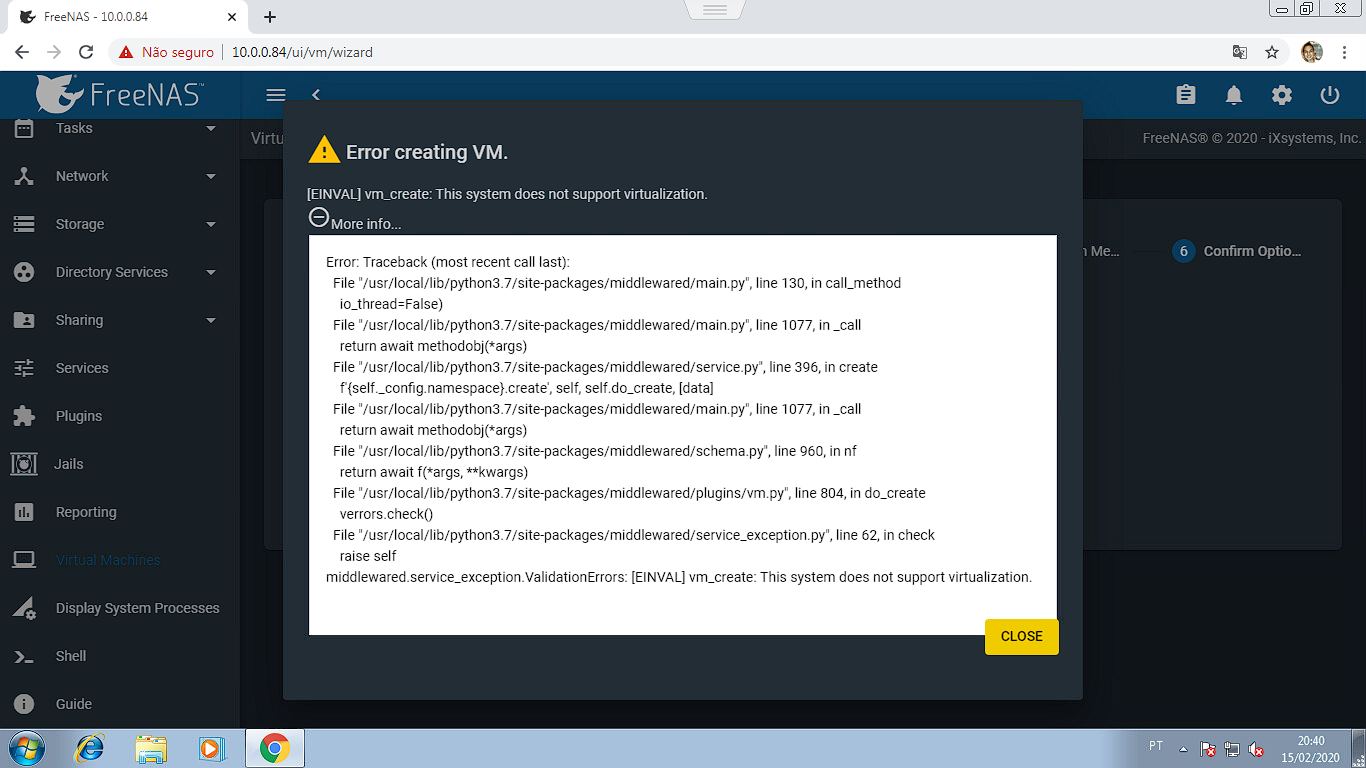
Task: Click the browser forward arrow
Action: (54, 52)
